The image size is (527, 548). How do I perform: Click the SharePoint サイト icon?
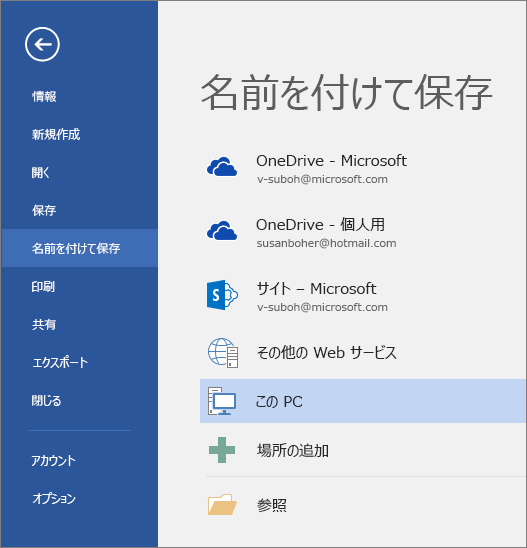222,295
